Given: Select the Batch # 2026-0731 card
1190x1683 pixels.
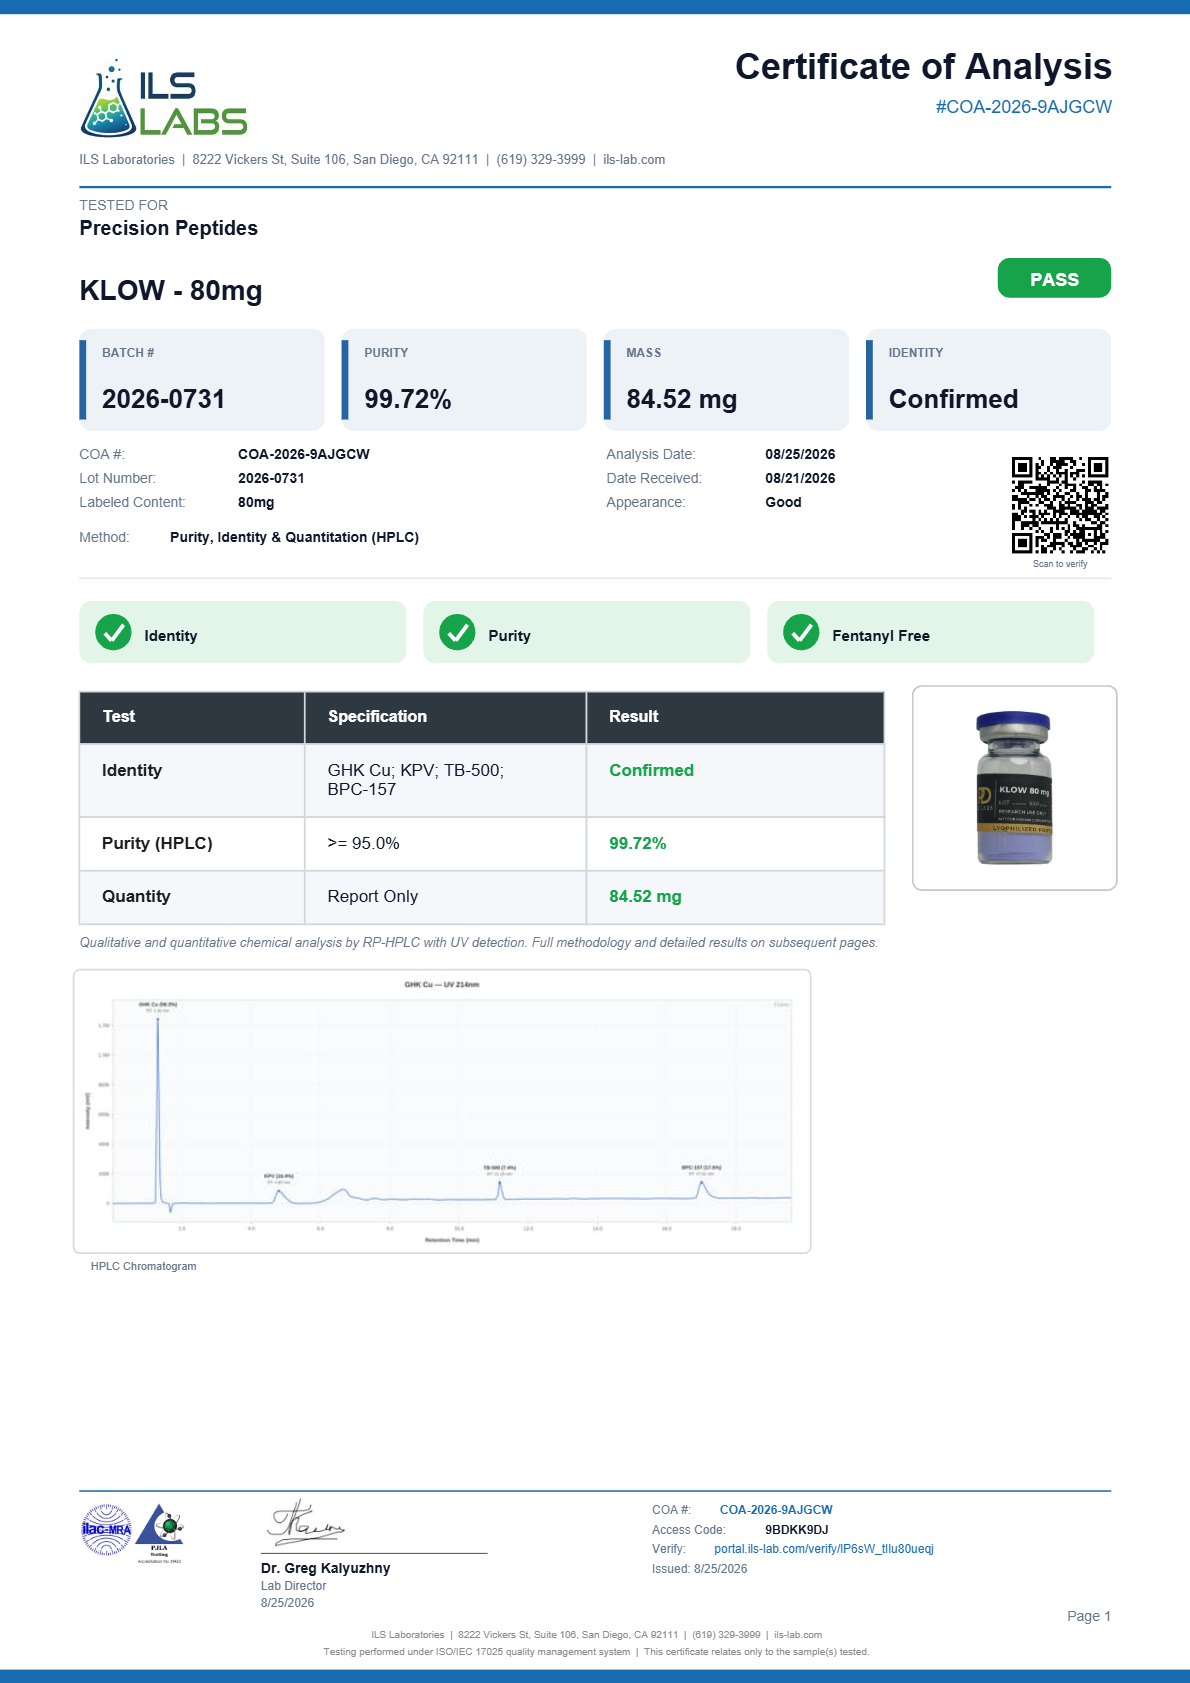Looking at the screenshot, I should (202, 380).
